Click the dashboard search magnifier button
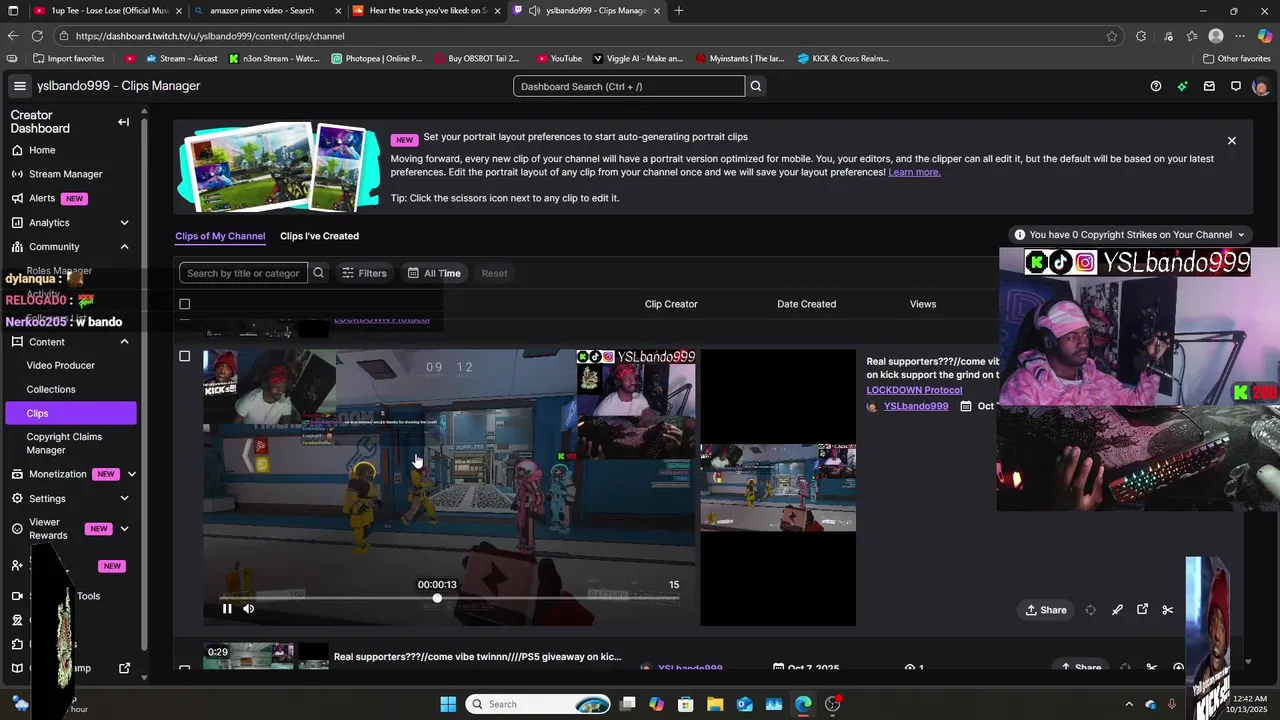Screen dimensions: 1280x720 pyautogui.click(x=756, y=86)
